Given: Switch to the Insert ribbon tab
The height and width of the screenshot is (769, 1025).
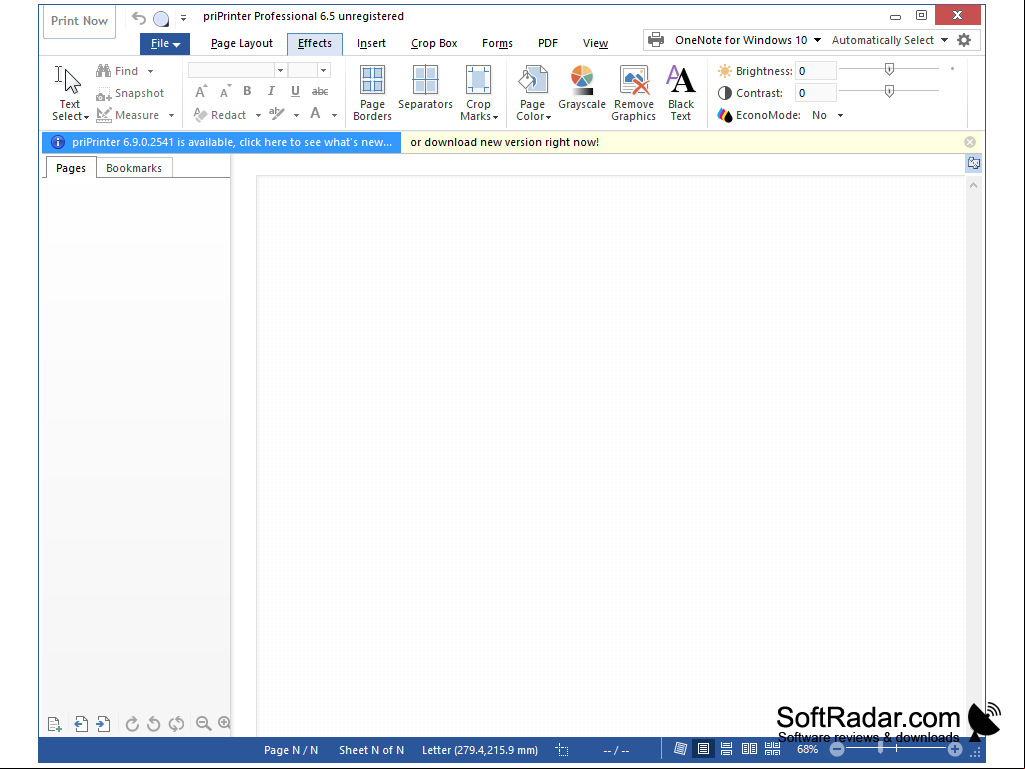Looking at the screenshot, I should click(x=371, y=44).
